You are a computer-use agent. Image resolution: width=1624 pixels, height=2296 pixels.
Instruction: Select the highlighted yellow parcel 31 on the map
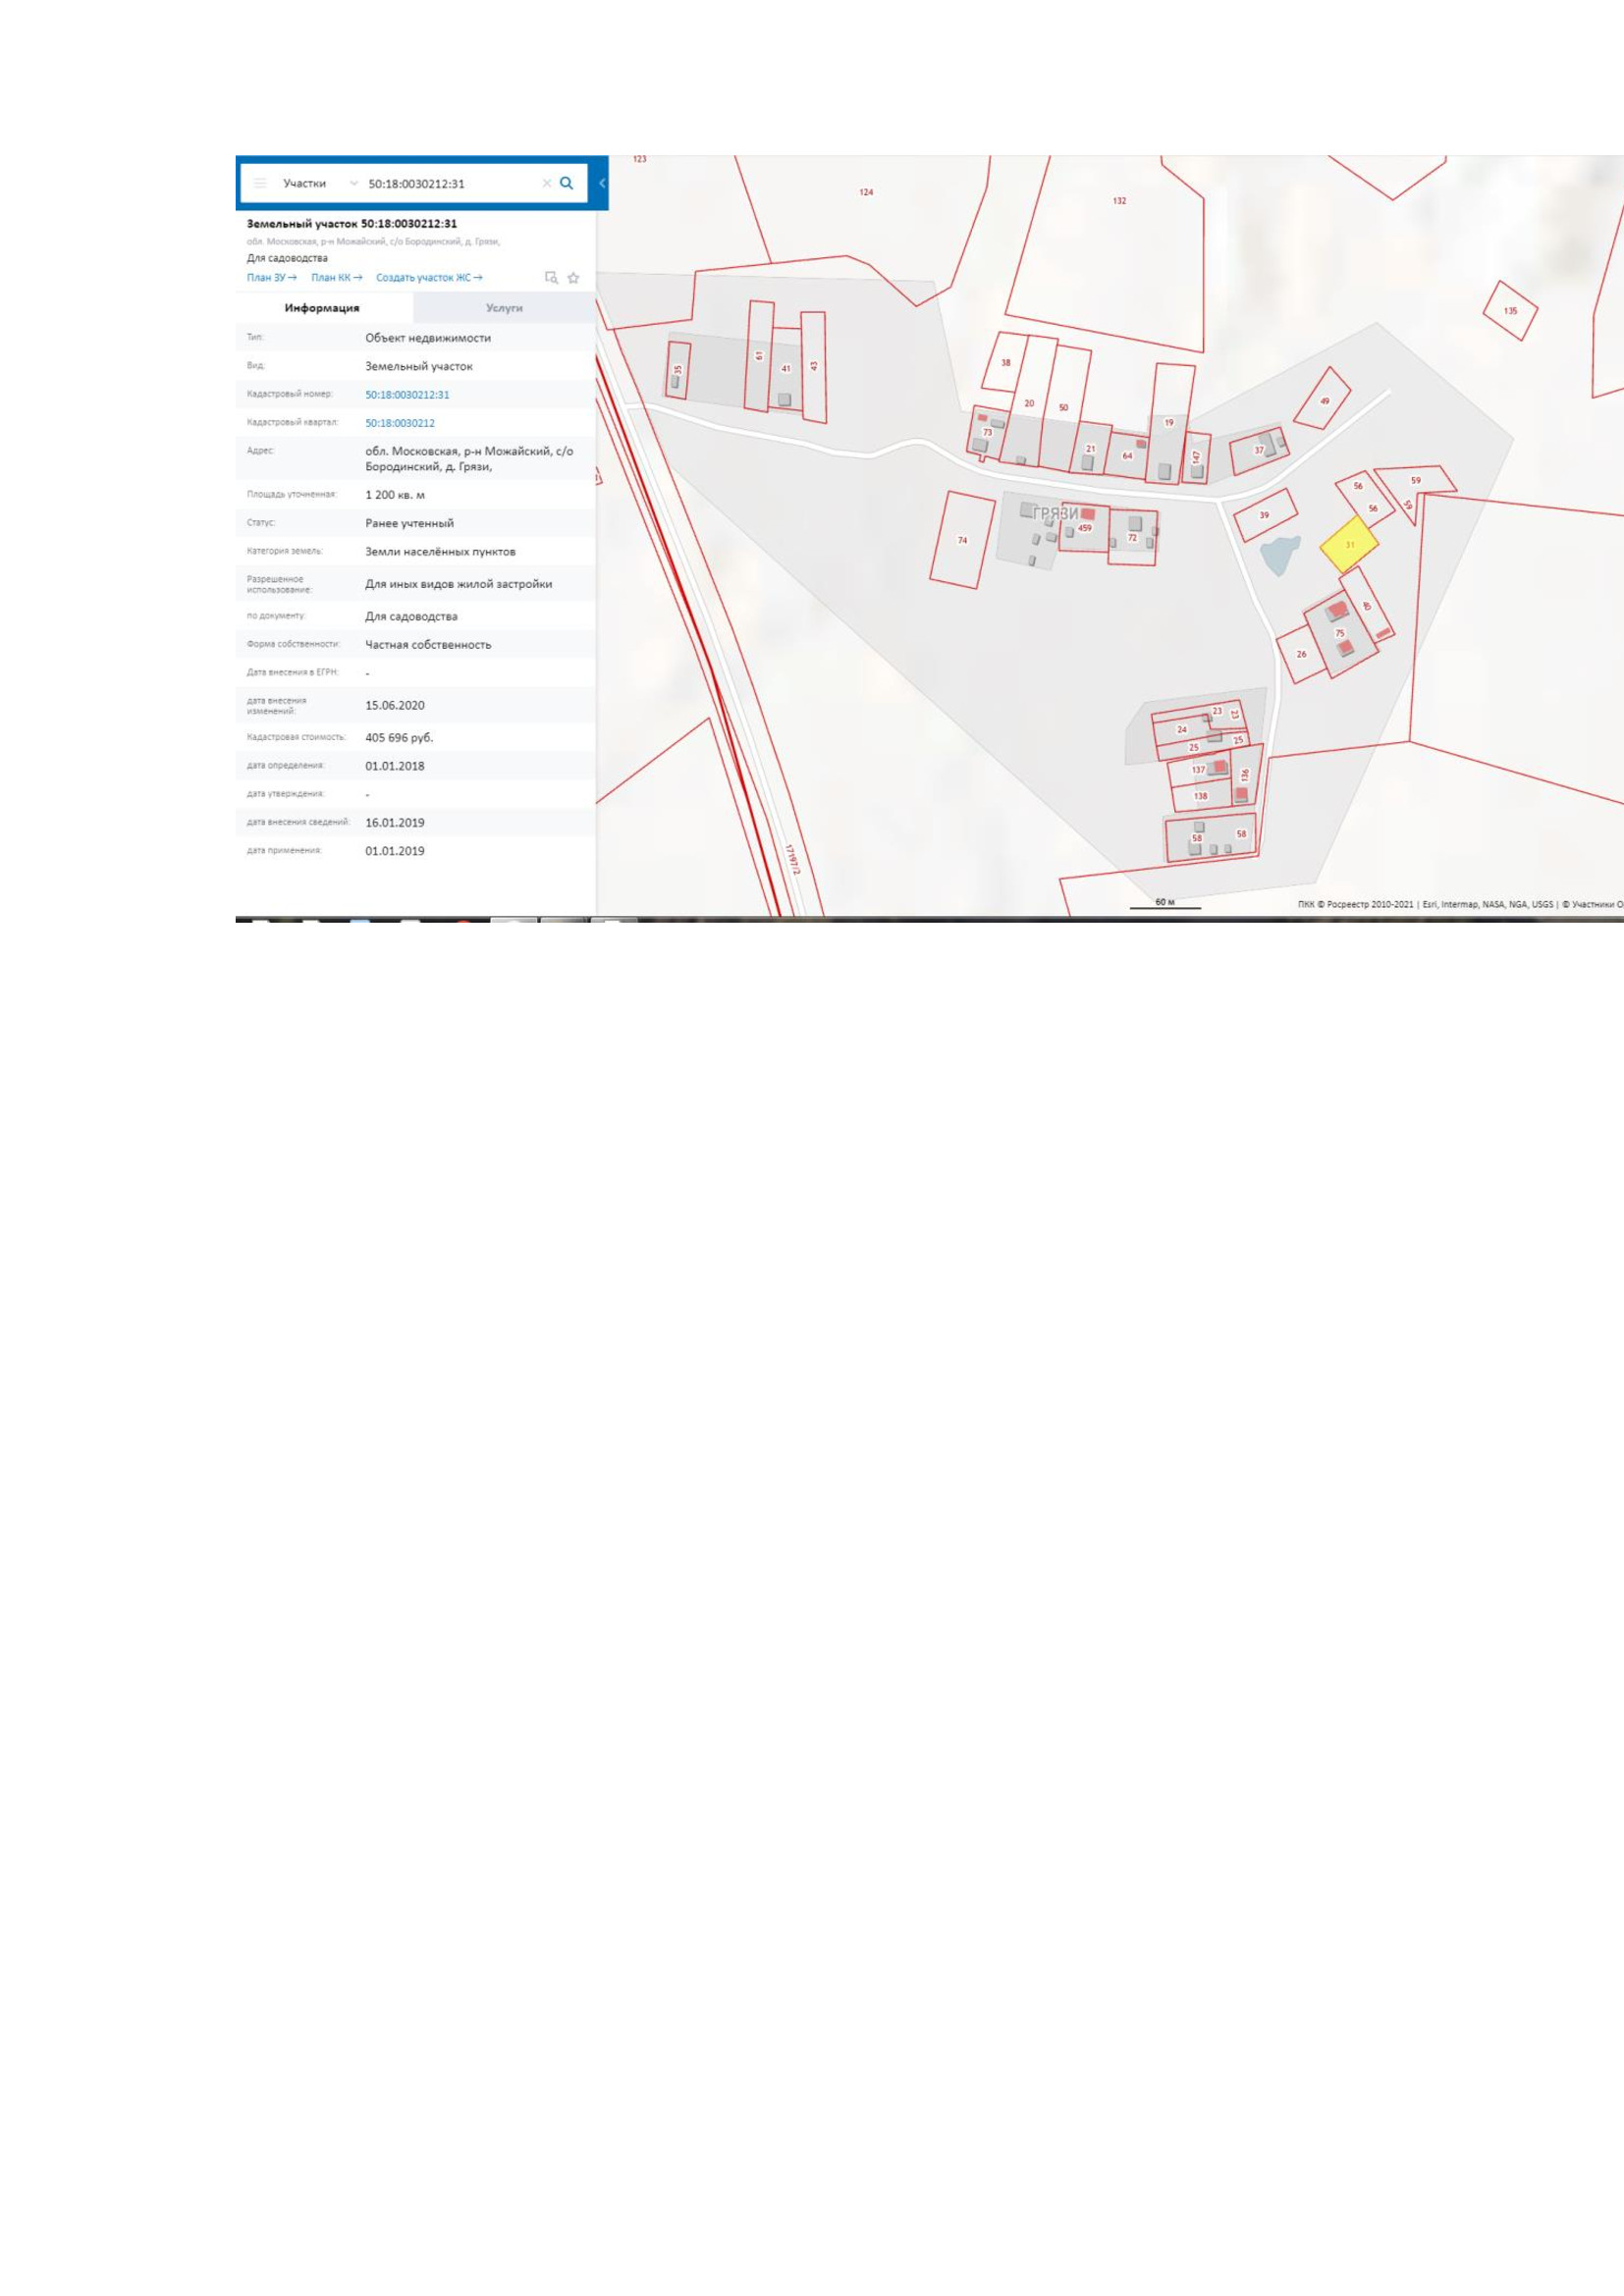tap(1349, 545)
